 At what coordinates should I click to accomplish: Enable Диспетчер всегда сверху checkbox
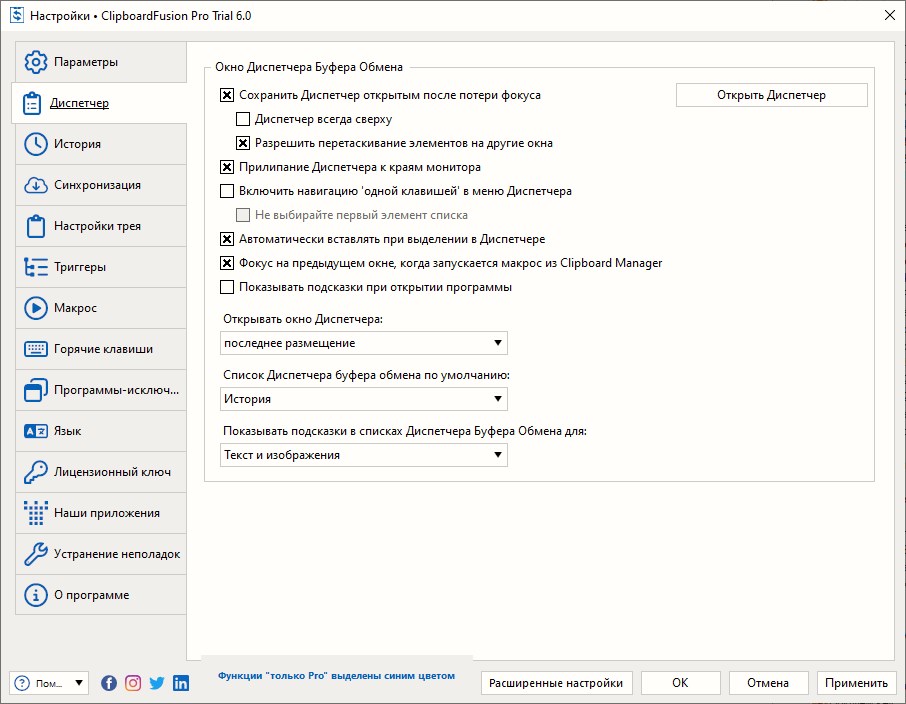pyautogui.click(x=243, y=119)
